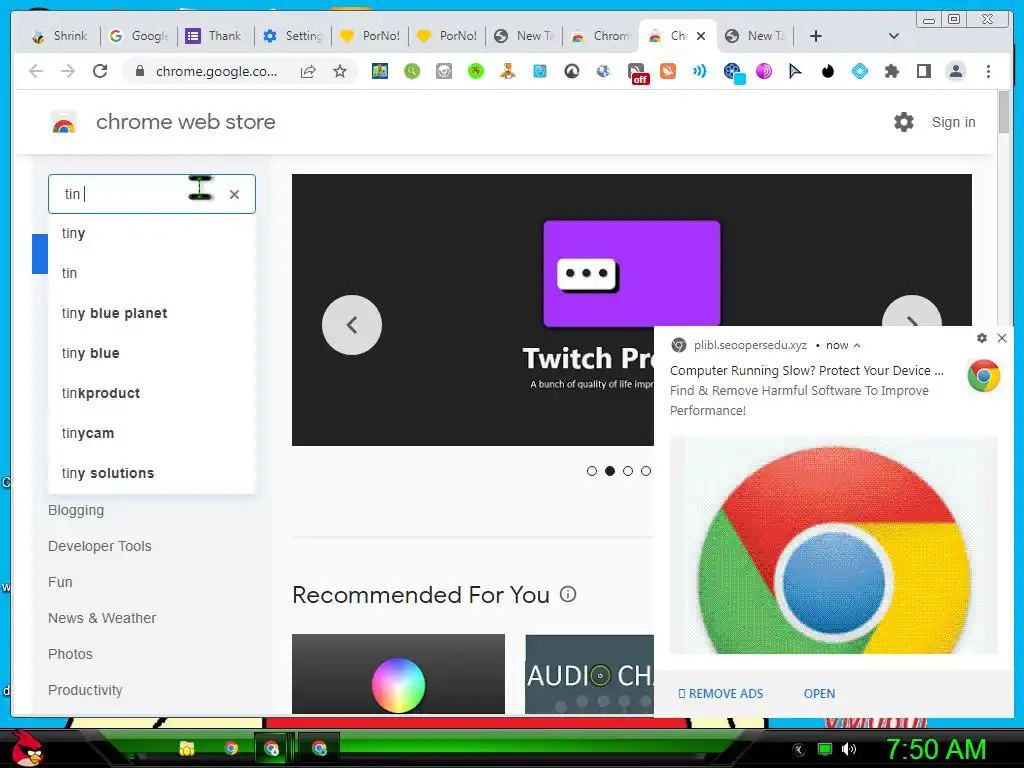Image resolution: width=1024 pixels, height=768 pixels.
Task: Click the purple onion-circle extension icon
Action: pyautogui.click(x=763, y=71)
